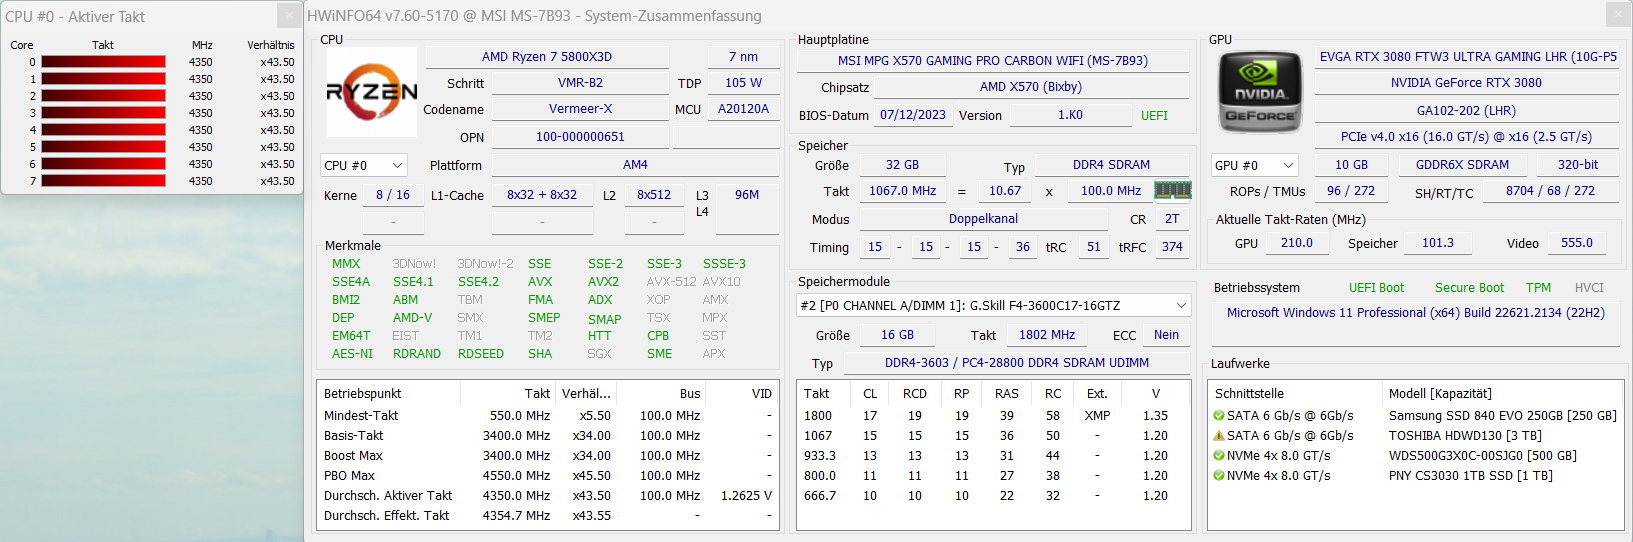Click the Core 7 clock bar
This screenshot has width=1633, height=542.
point(103,181)
